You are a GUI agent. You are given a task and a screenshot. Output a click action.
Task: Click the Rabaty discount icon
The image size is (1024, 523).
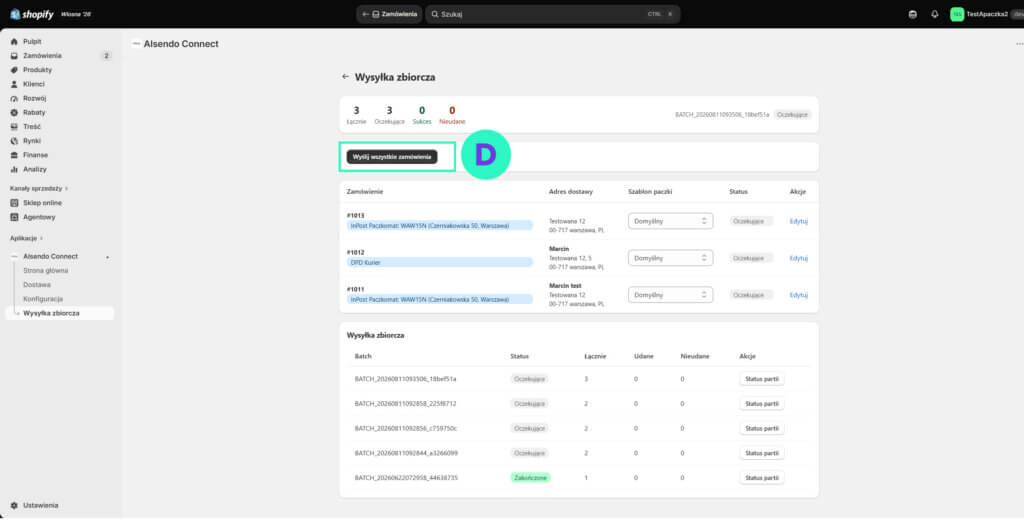(14, 113)
